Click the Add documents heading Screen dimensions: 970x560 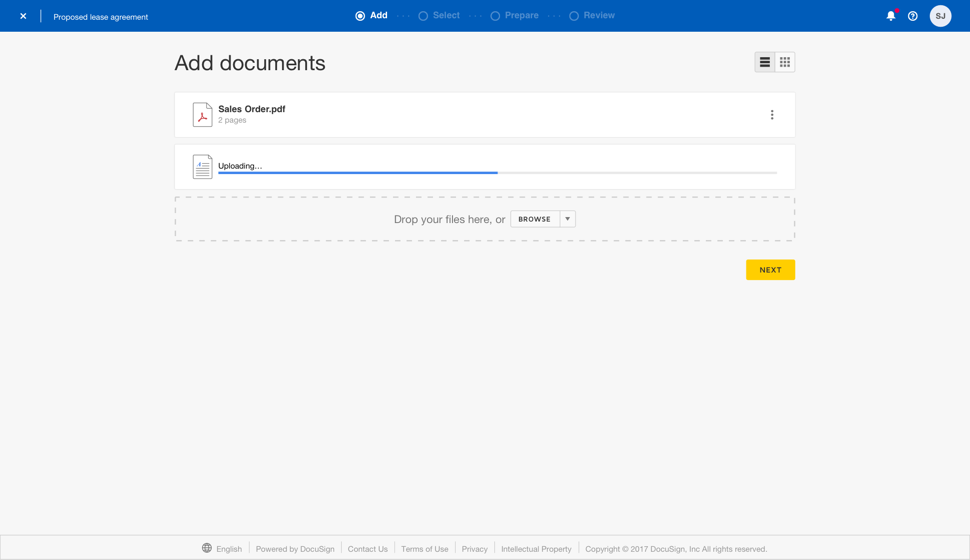pos(250,63)
